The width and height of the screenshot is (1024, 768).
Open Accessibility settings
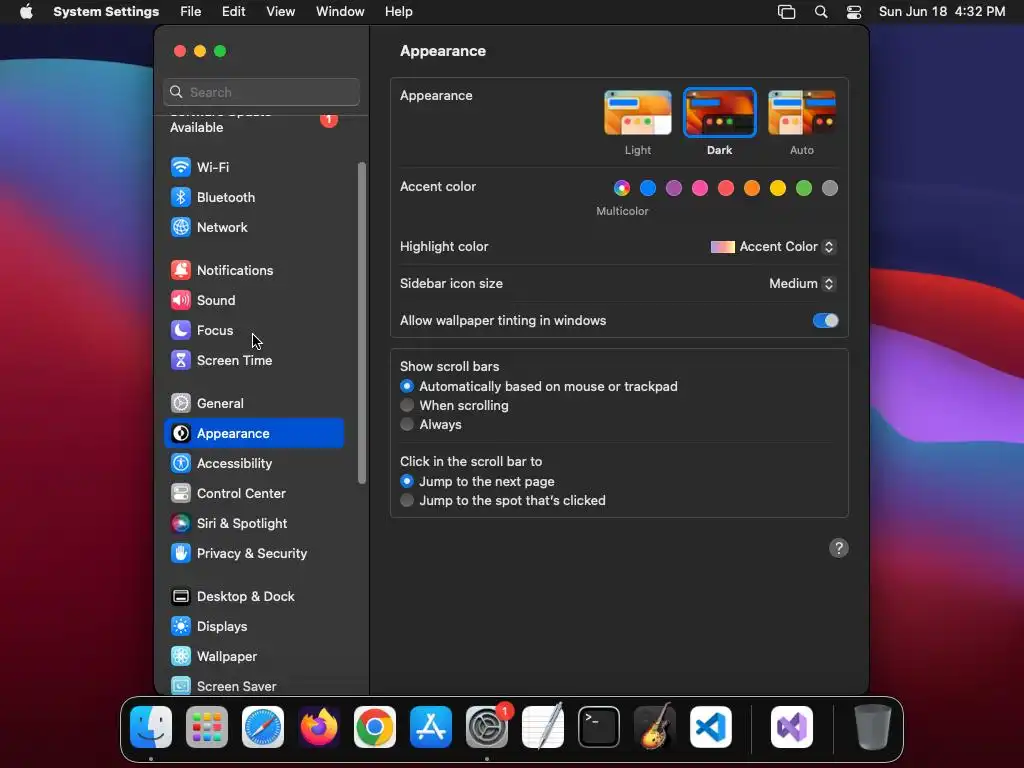point(253,464)
